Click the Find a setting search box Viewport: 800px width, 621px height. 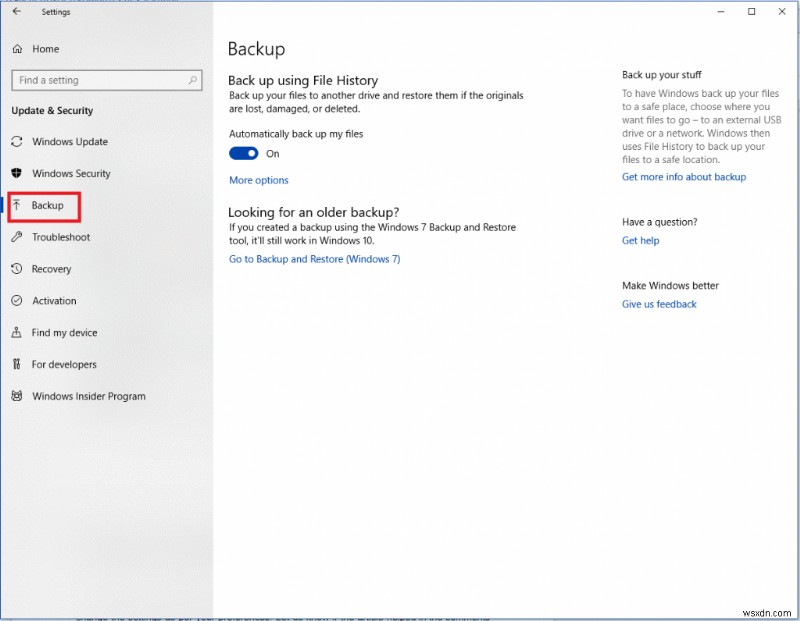pos(100,80)
